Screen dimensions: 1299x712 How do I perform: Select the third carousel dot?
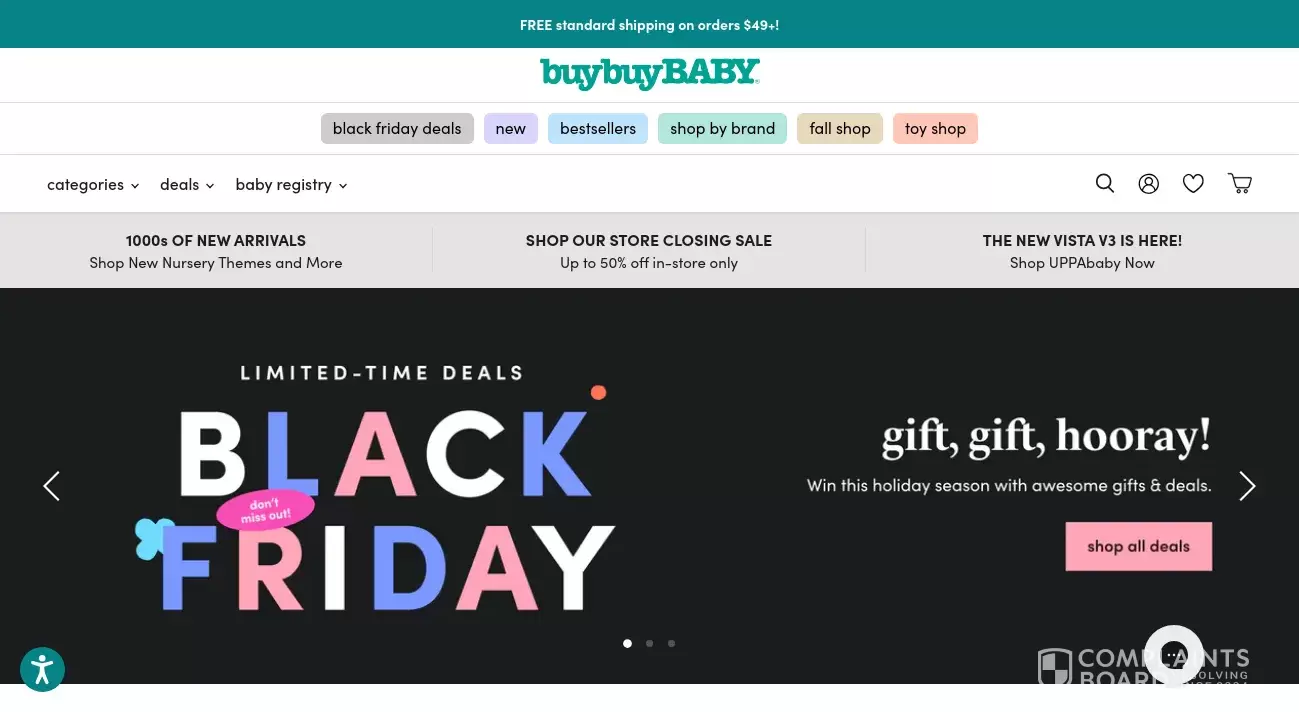[672, 643]
